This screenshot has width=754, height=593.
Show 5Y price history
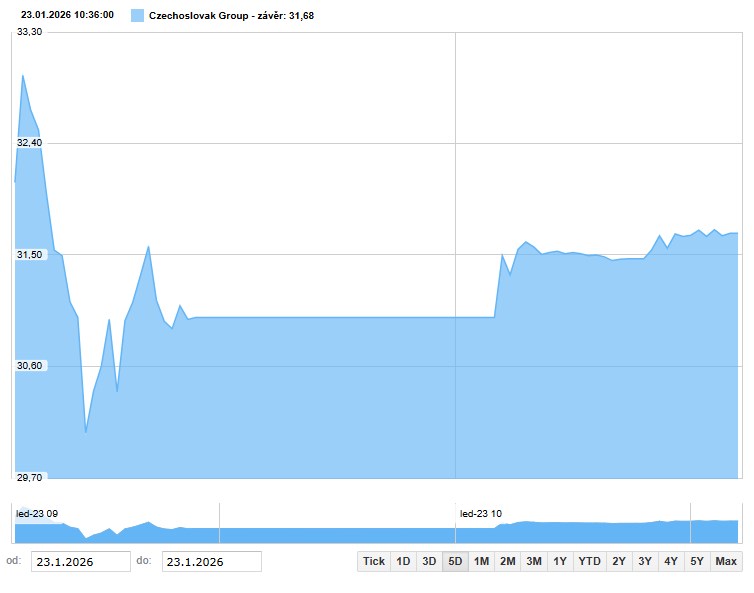[697, 561]
